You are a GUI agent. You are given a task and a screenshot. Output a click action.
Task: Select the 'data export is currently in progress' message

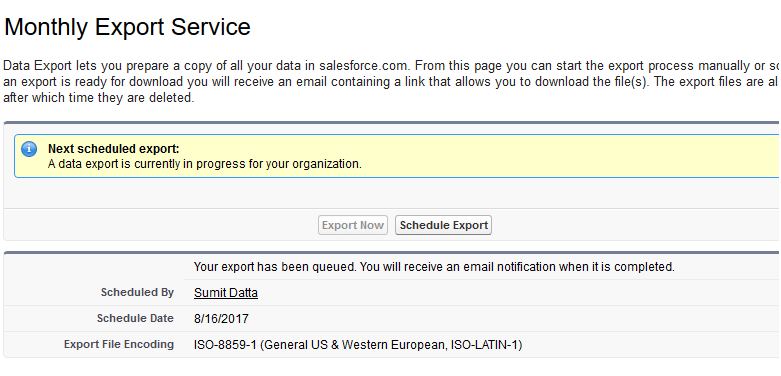[205, 164]
